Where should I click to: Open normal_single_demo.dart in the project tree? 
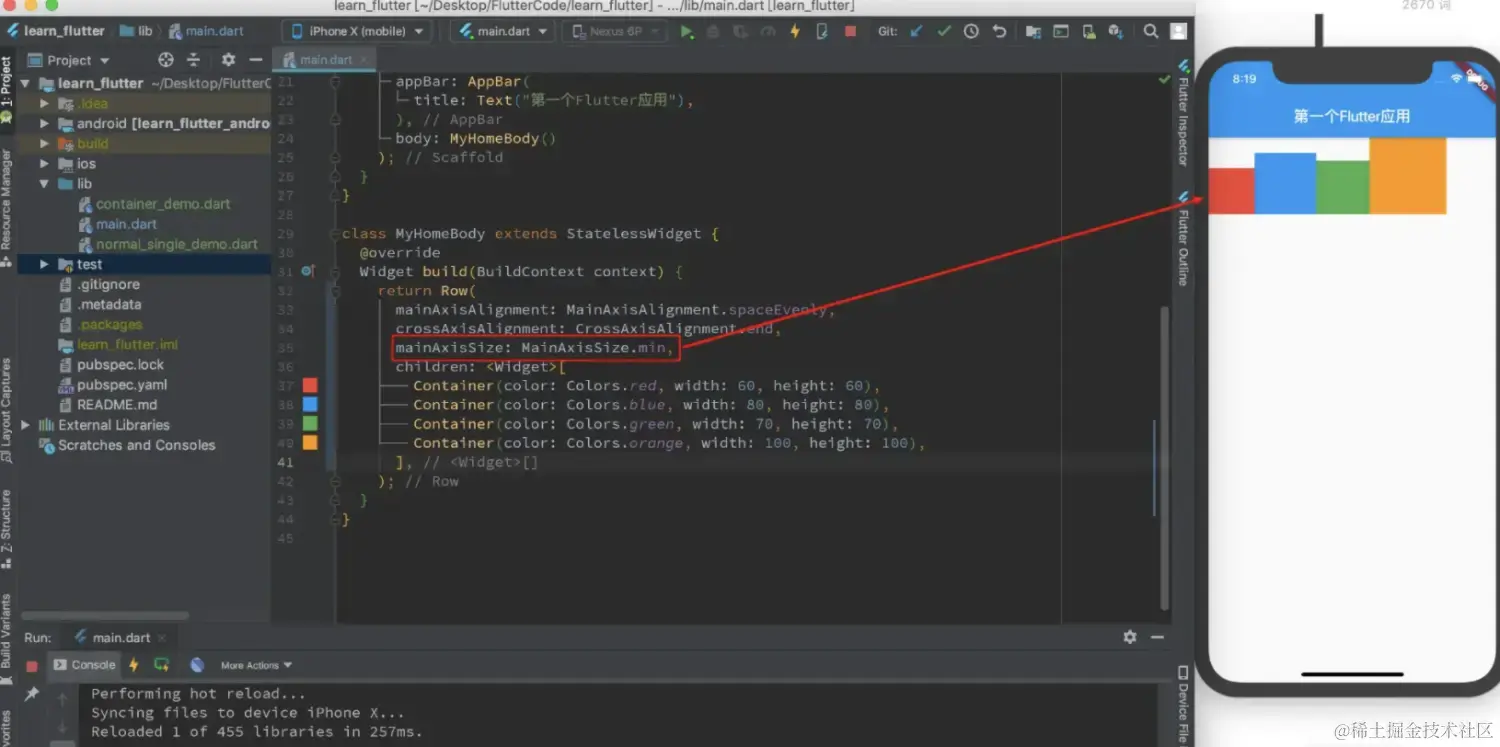(x=177, y=244)
